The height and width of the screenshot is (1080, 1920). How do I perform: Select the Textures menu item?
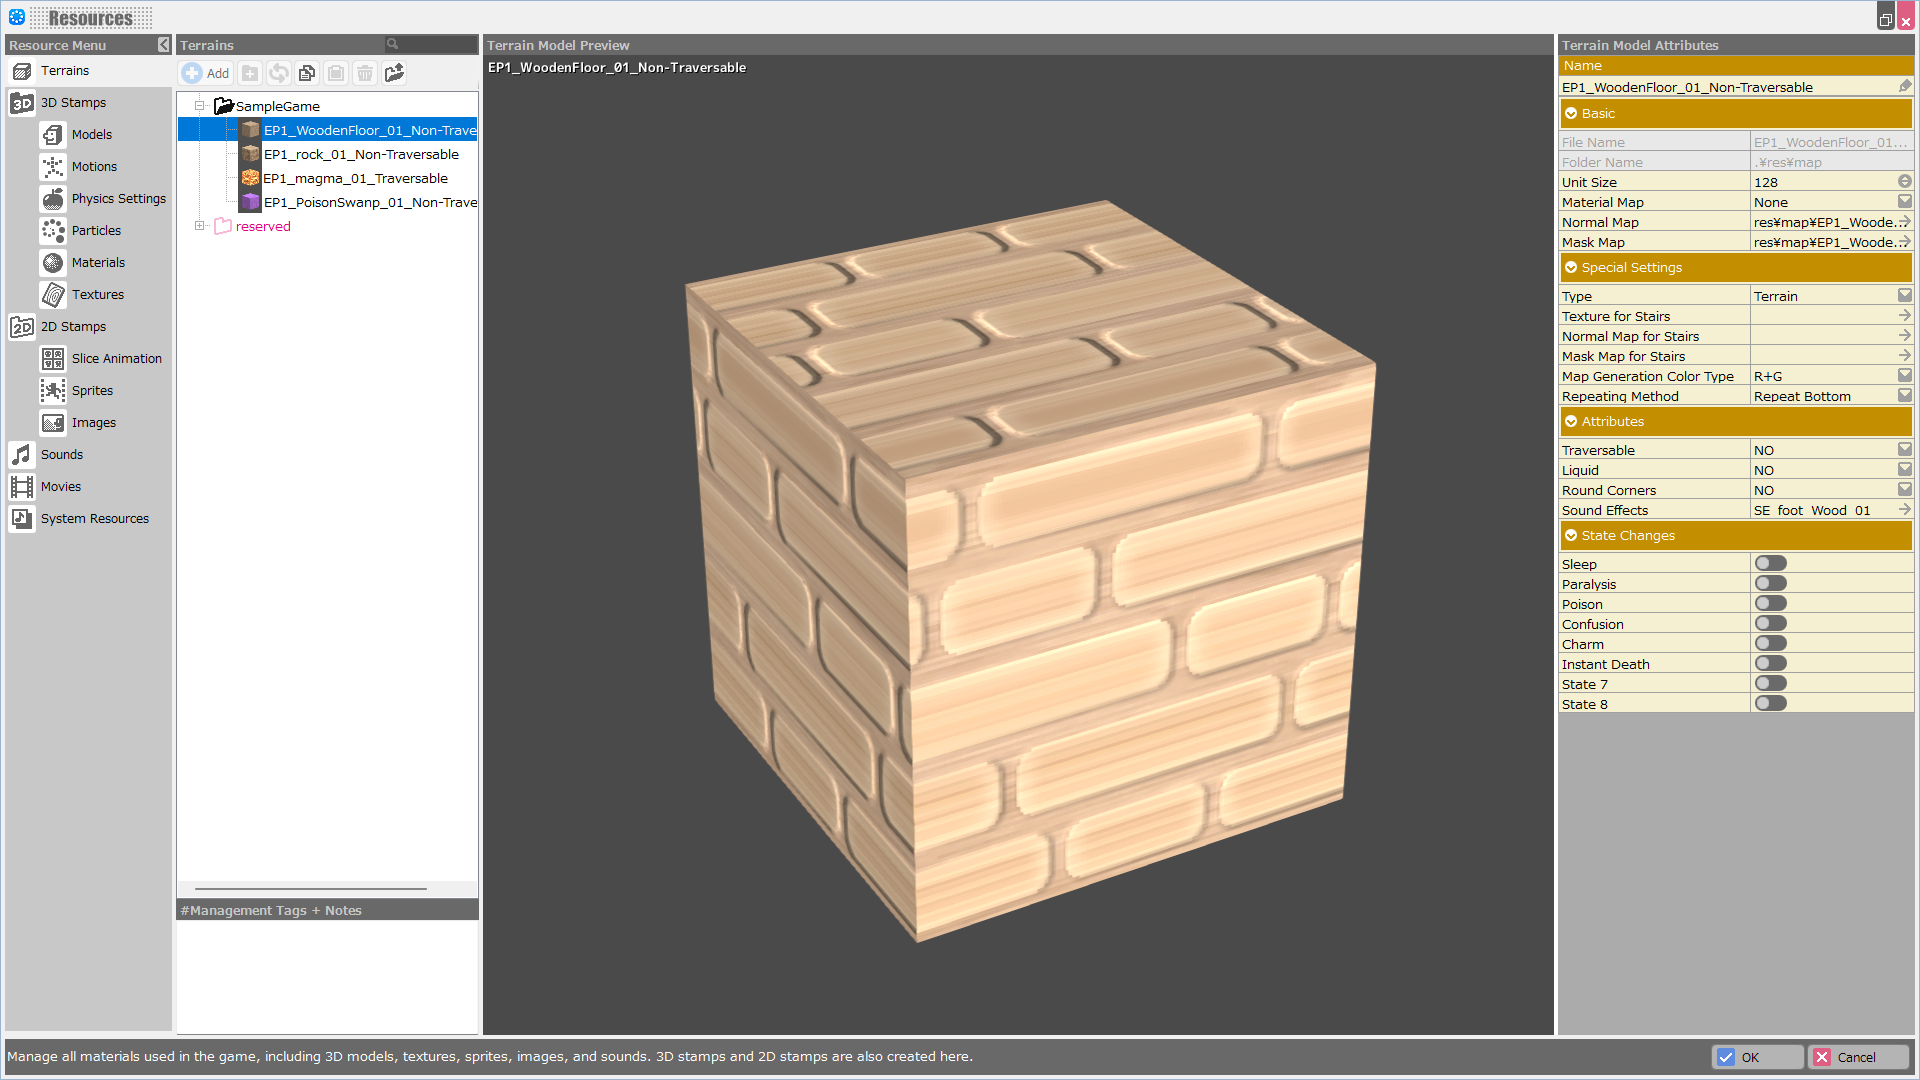(98, 294)
